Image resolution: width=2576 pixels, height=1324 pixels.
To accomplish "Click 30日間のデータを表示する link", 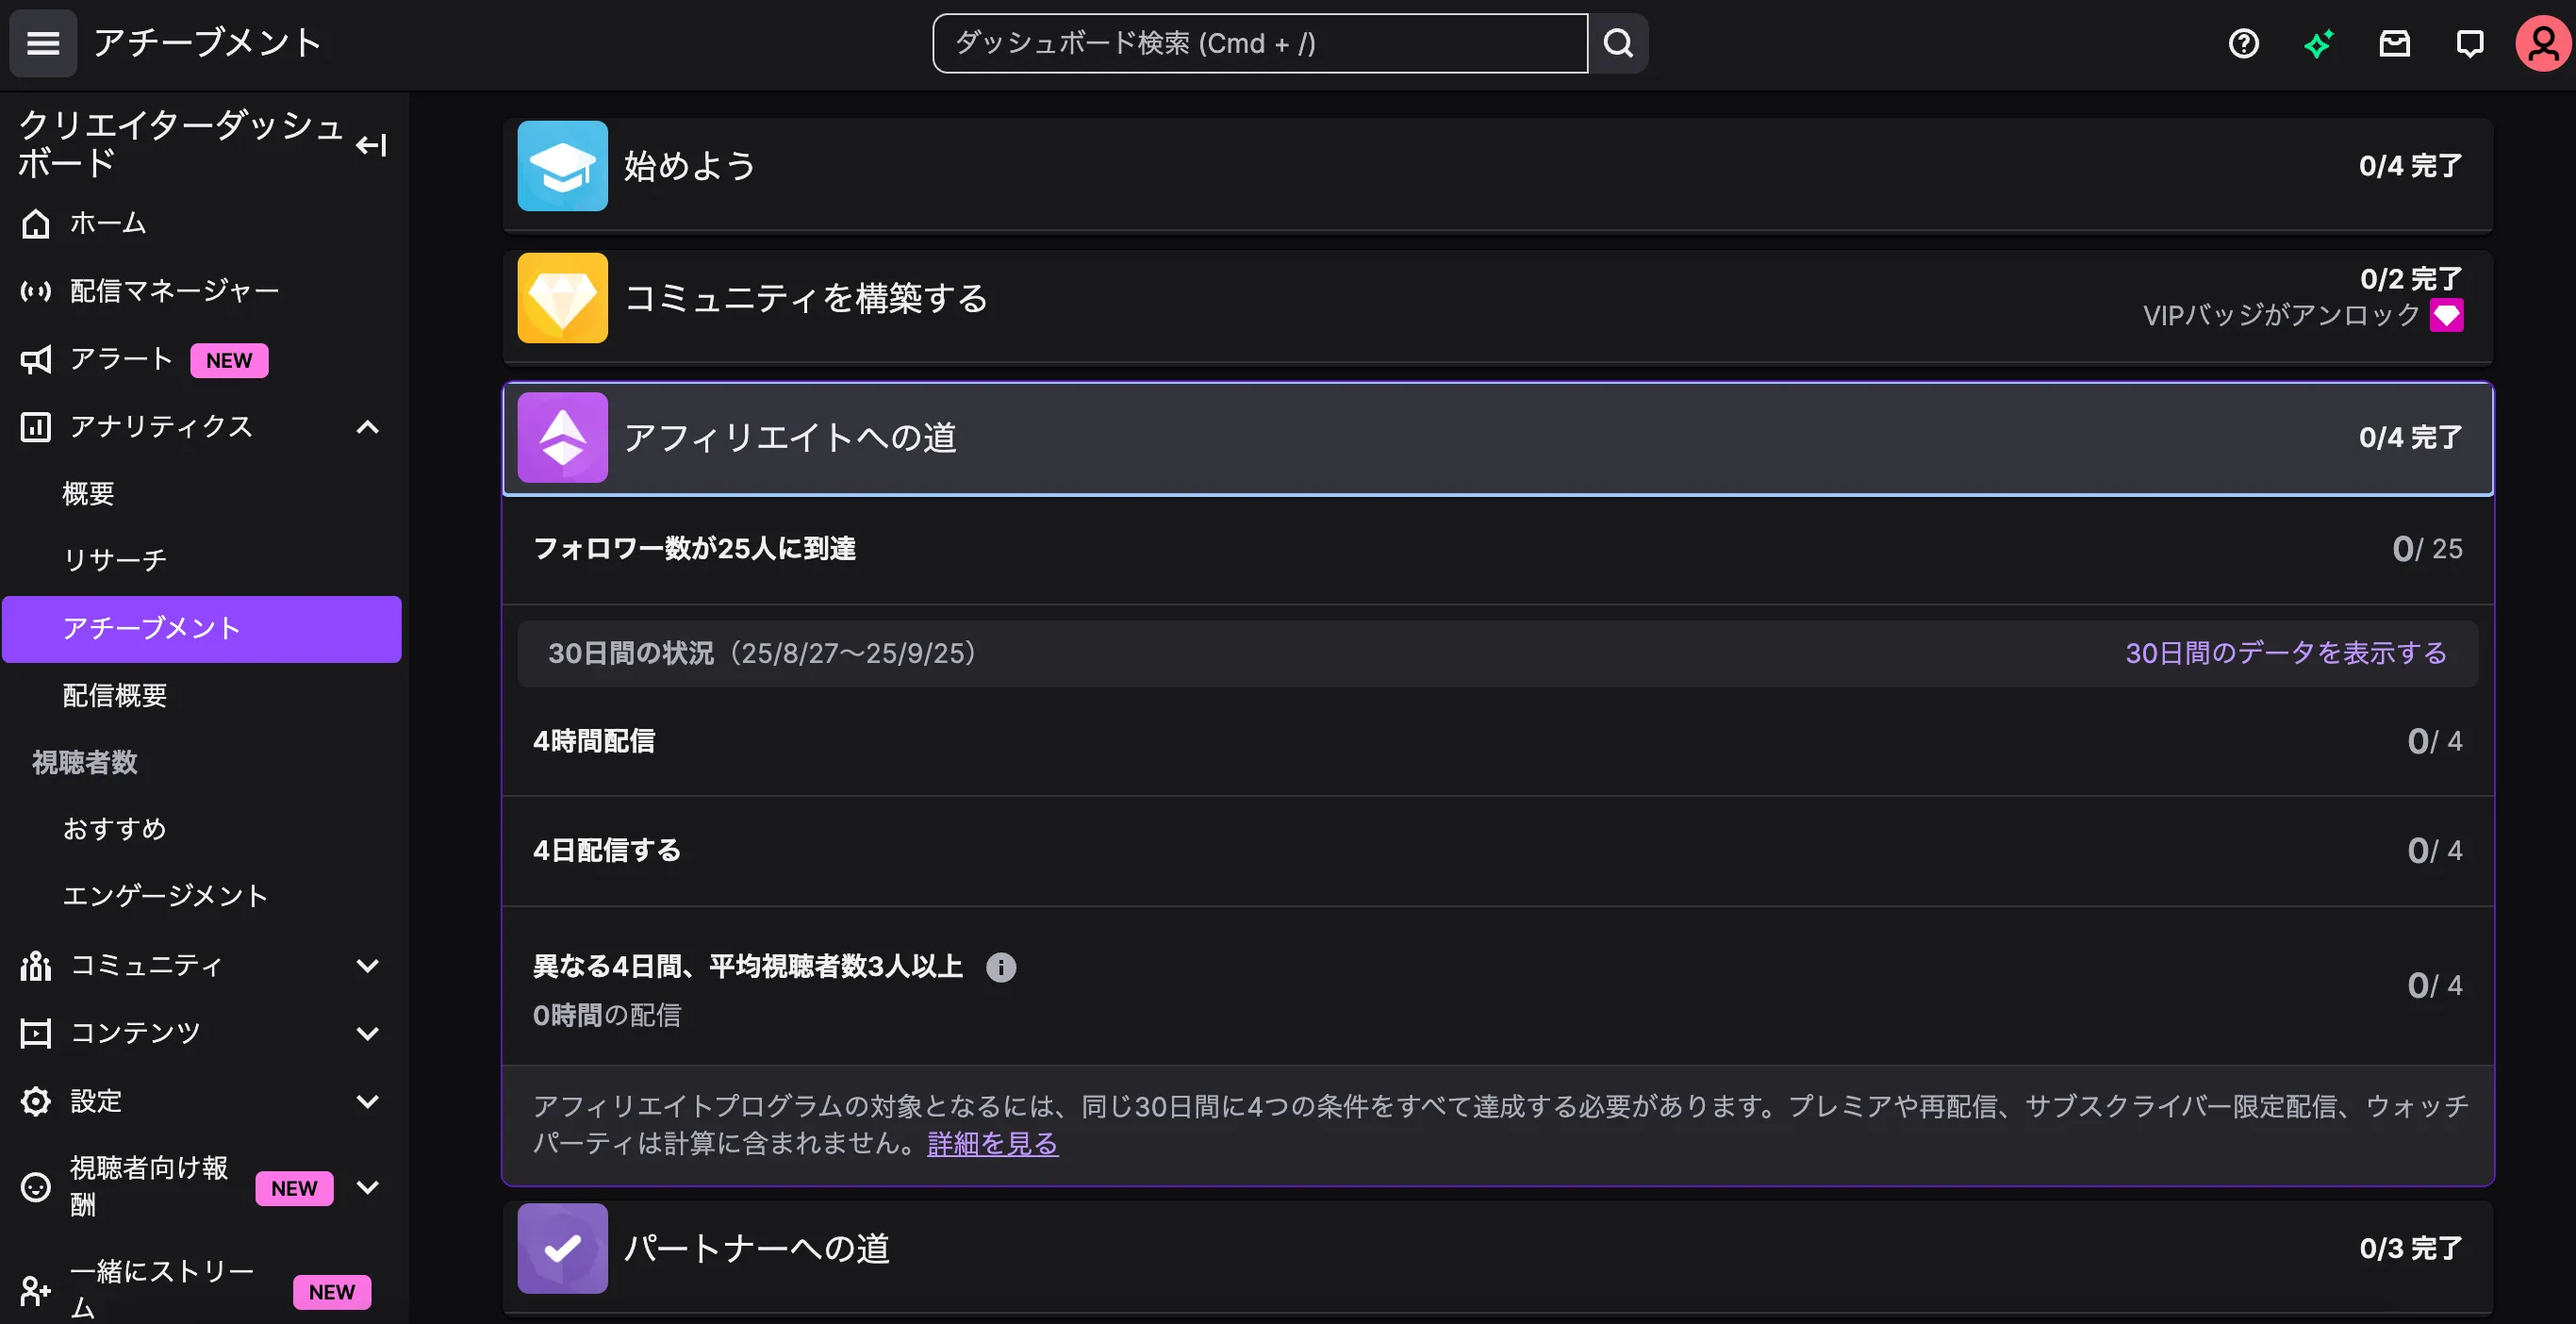I will click(x=2285, y=653).
